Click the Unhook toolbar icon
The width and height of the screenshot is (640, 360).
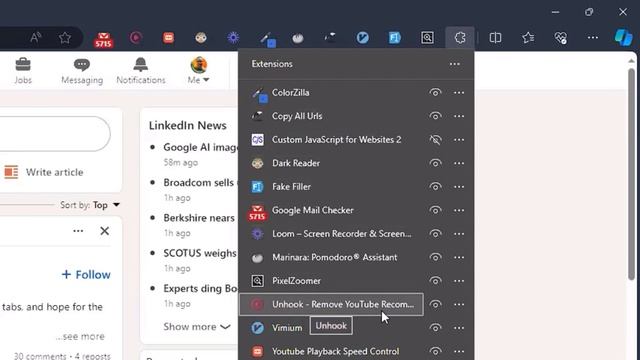[136, 38]
